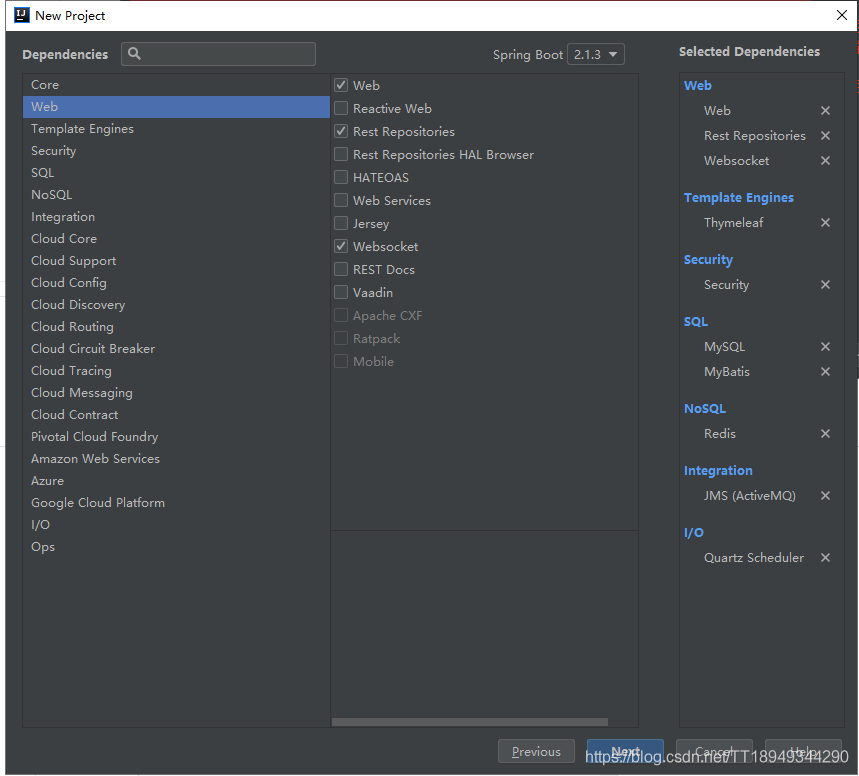859x776 pixels.
Task: Check the REST Docs checkbox
Action: point(341,269)
